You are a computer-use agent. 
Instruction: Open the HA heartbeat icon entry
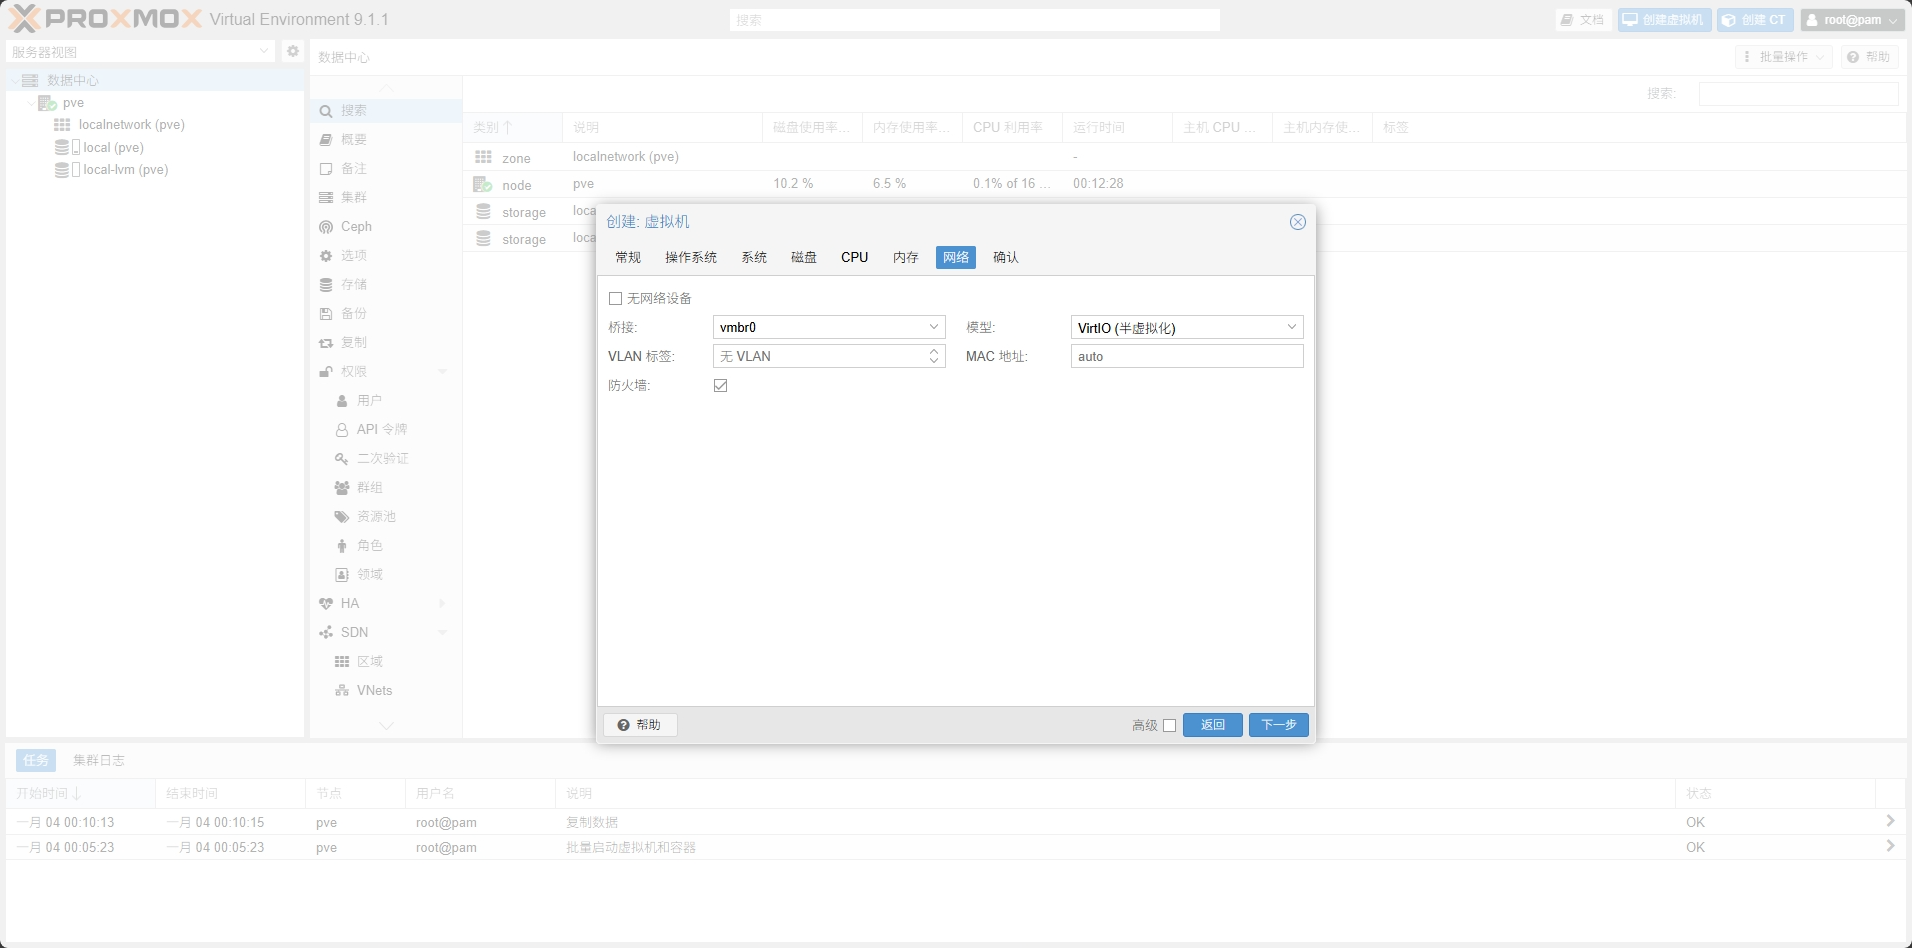click(x=326, y=604)
